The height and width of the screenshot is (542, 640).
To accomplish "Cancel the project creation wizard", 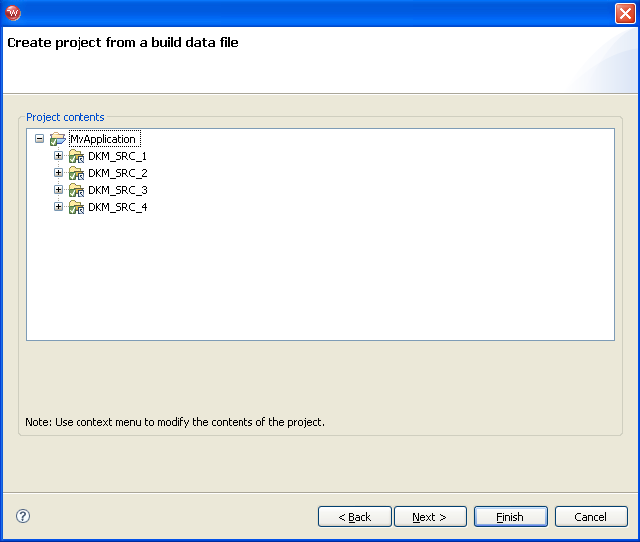I will click(591, 517).
